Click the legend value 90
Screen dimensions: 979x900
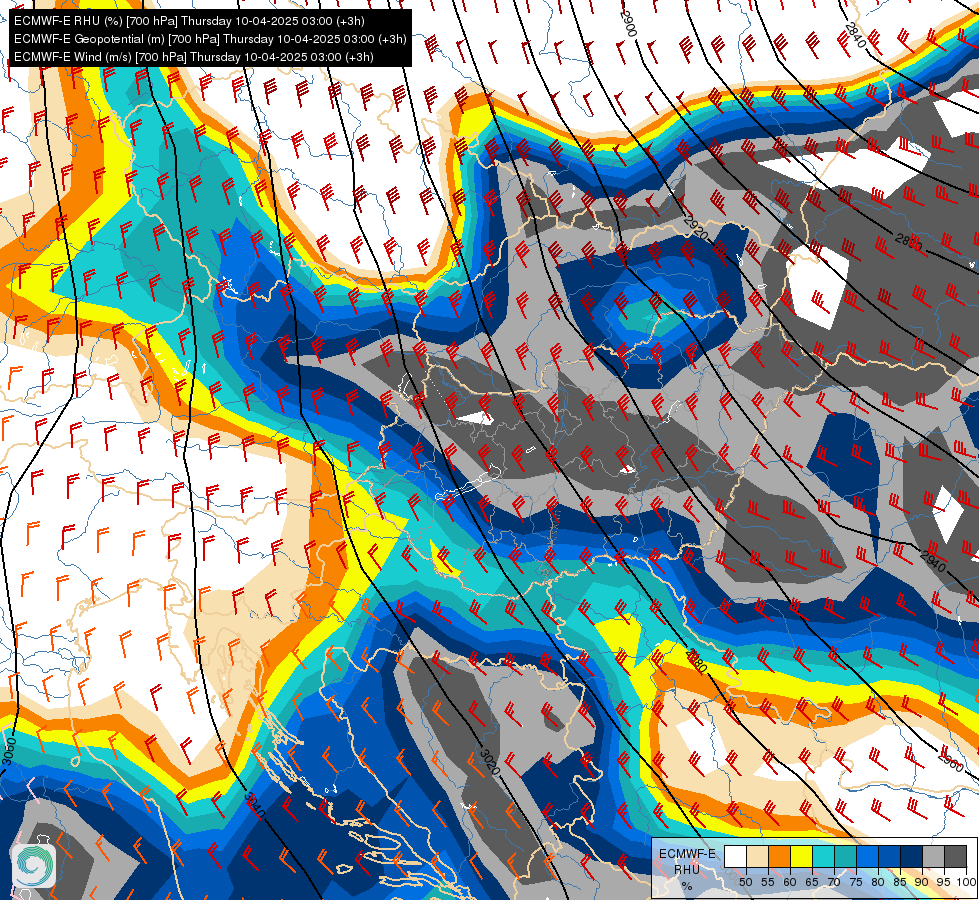(922, 882)
